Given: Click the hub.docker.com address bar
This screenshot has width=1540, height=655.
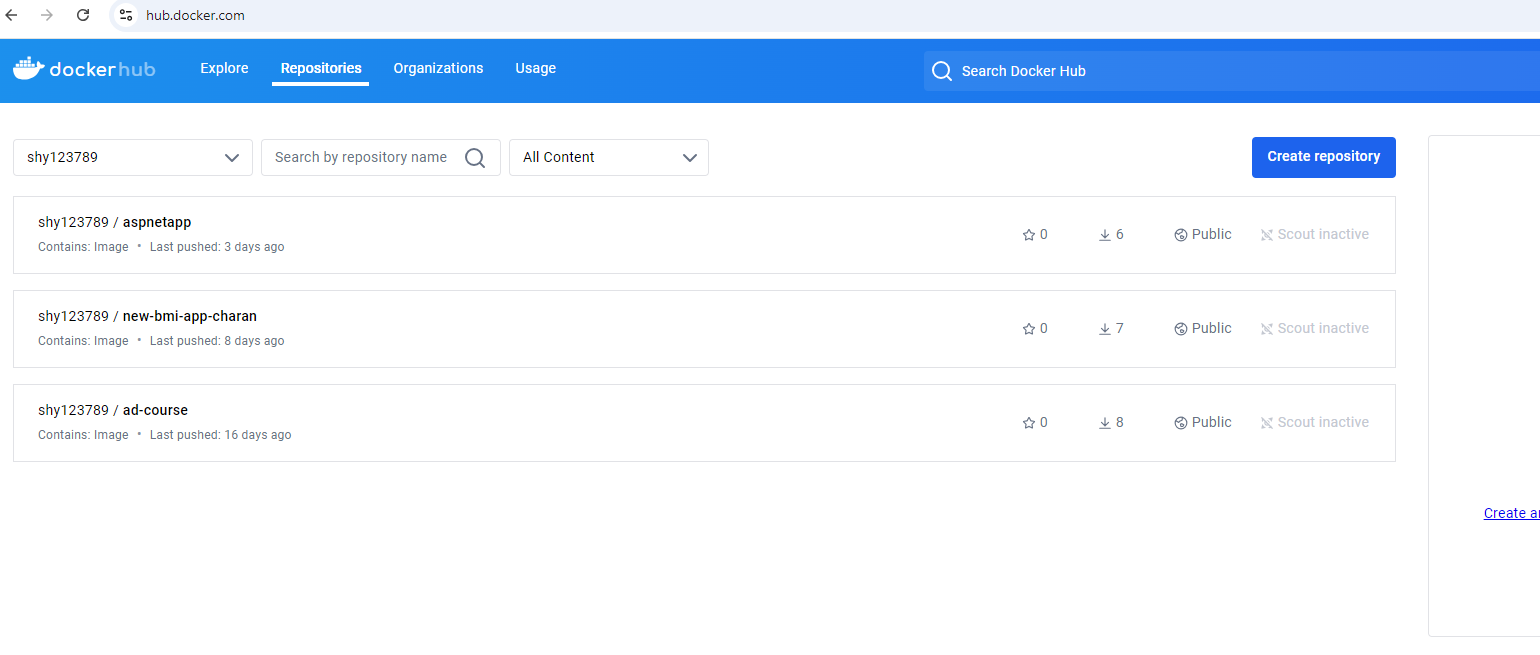Looking at the screenshot, I should 195,15.
